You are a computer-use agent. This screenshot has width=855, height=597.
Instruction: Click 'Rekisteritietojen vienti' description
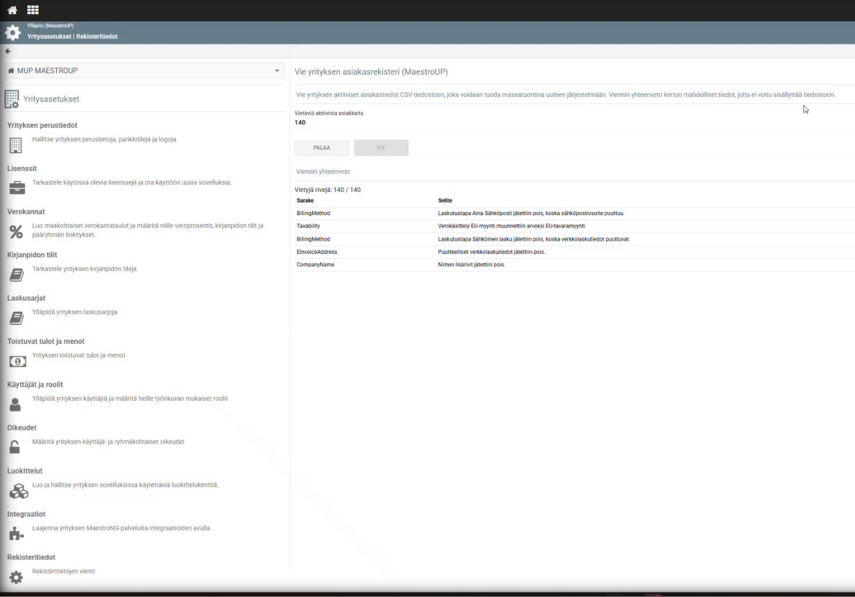(63, 571)
